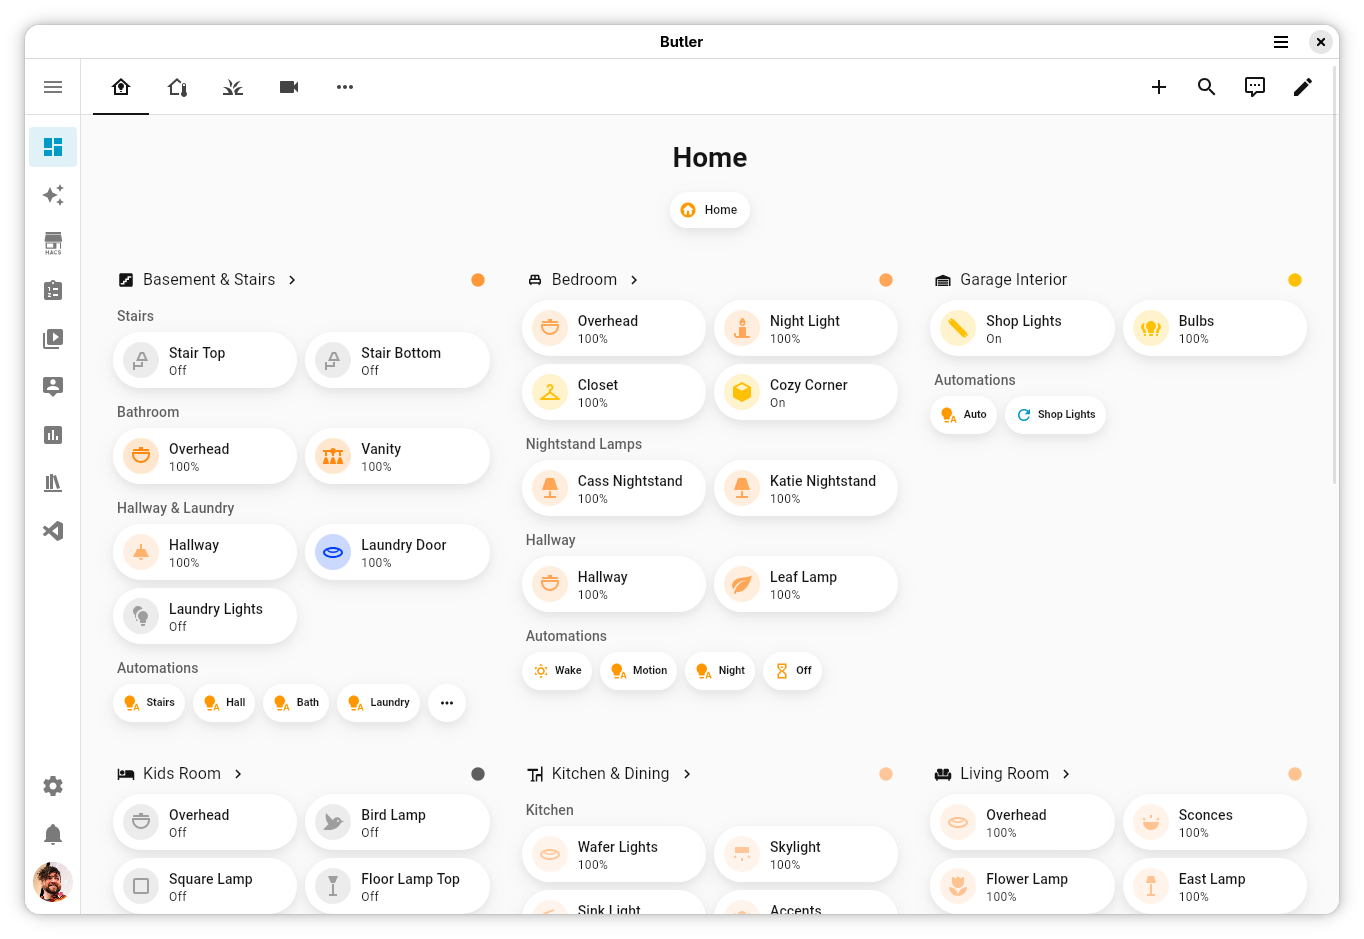Open the assistant chat icon
The height and width of the screenshot is (939, 1364).
point(1255,87)
